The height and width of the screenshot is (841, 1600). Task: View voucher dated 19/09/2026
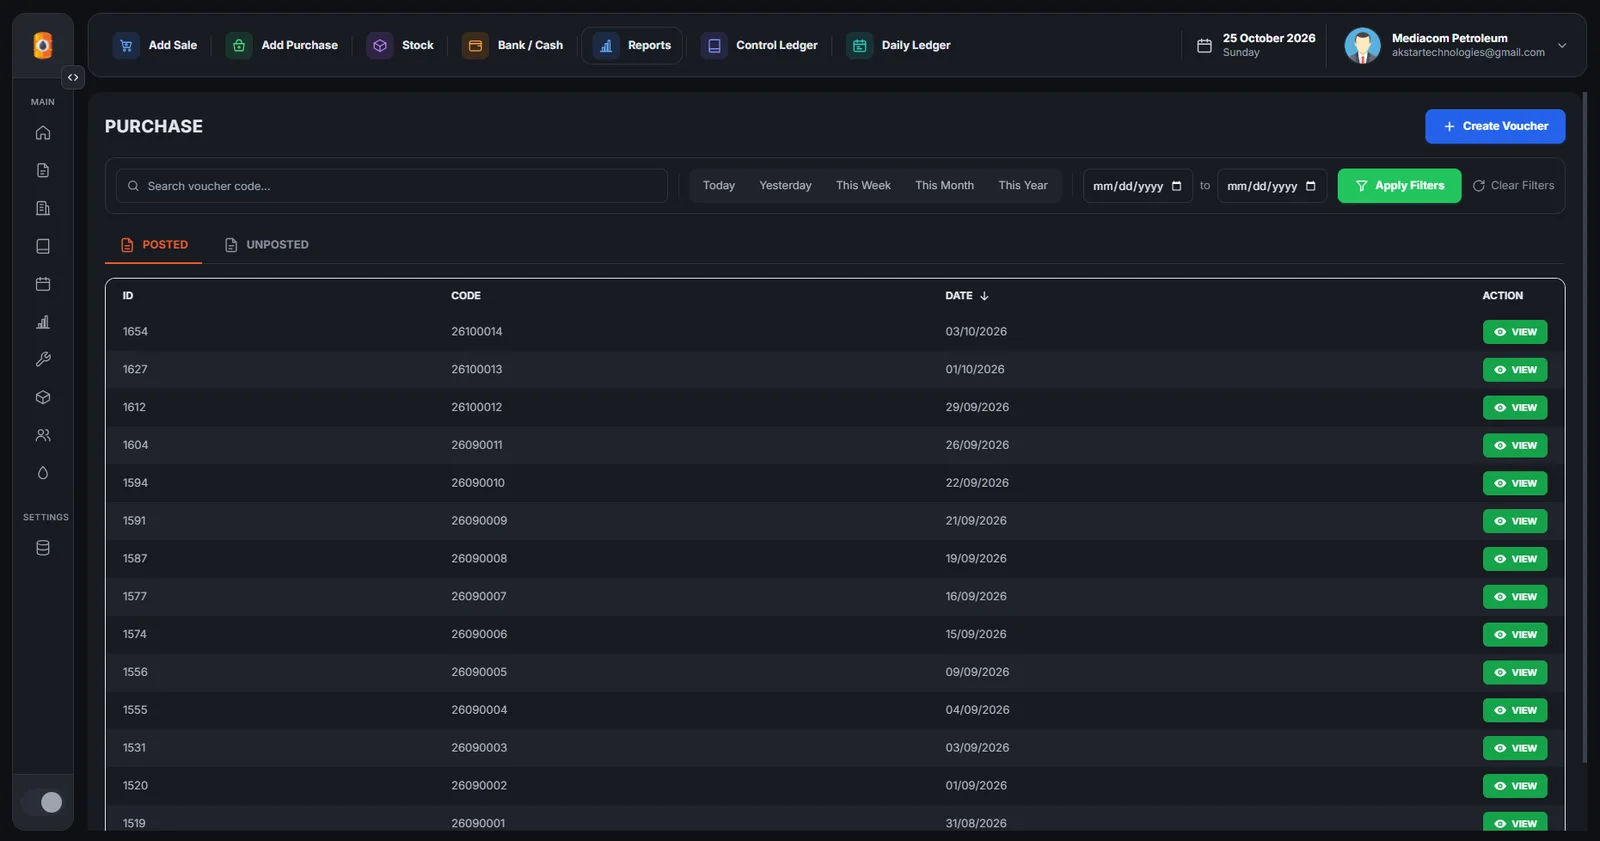coord(1515,559)
